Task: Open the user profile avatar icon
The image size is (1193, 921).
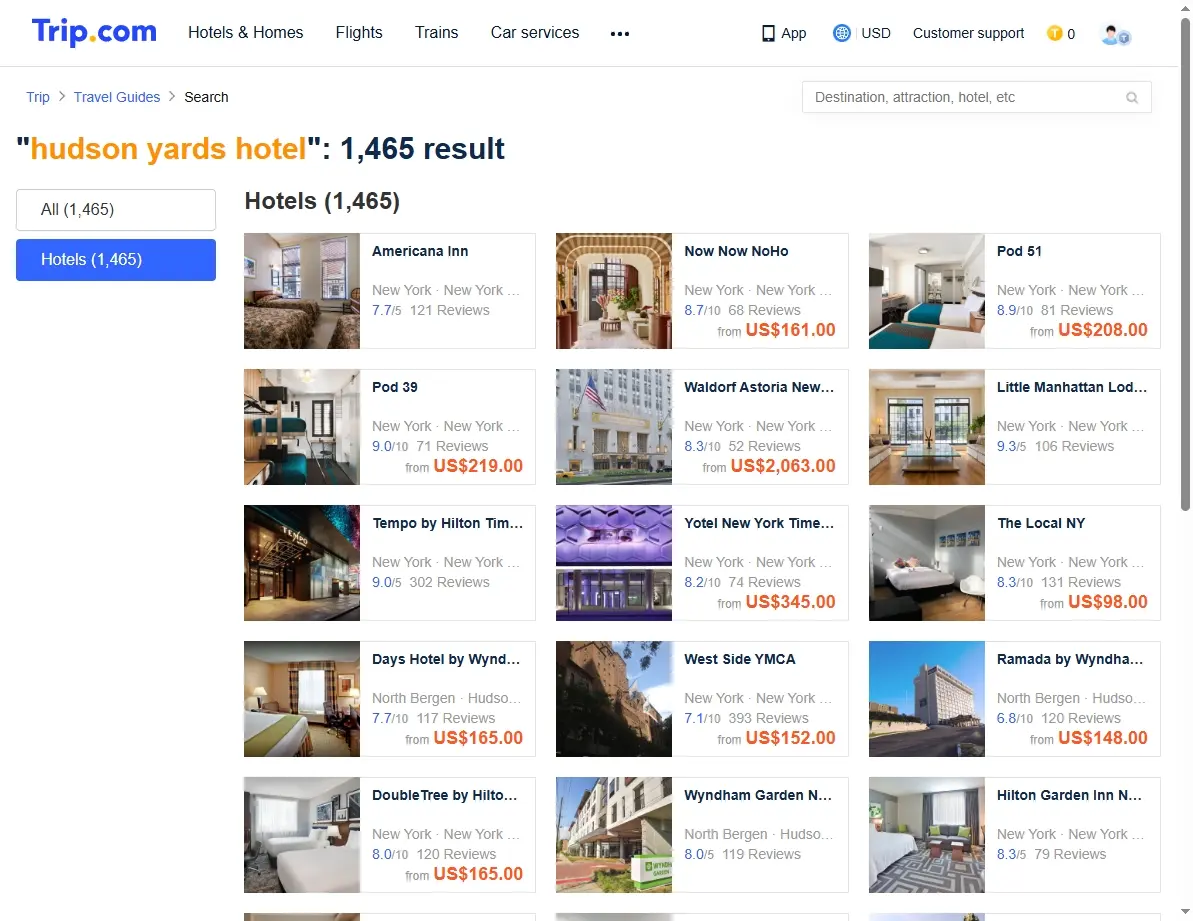Action: click(1115, 34)
